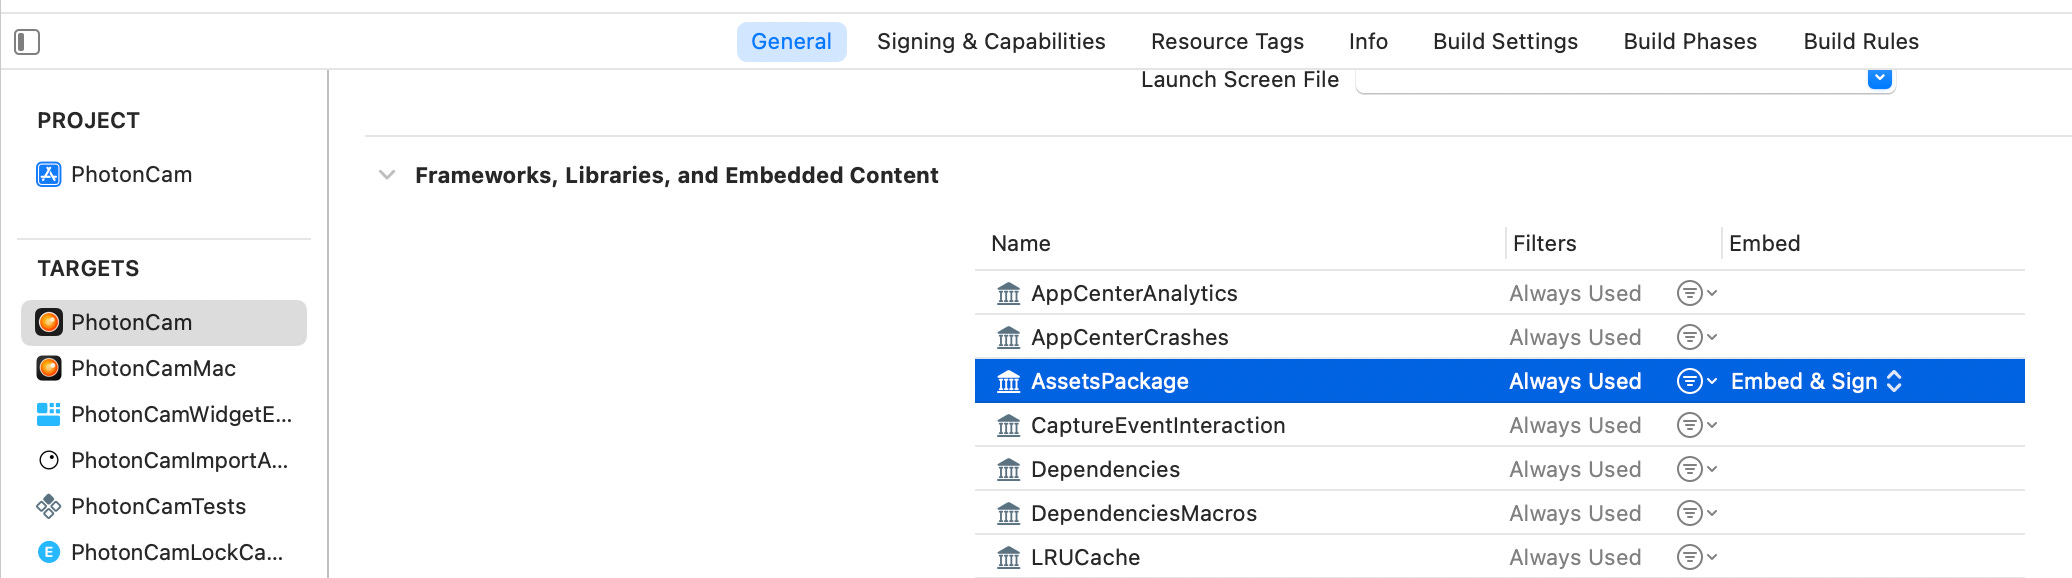Change Embed & Sign option for AssetsPackage
This screenshot has width=2072, height=578.
[x=1816, y=381]
